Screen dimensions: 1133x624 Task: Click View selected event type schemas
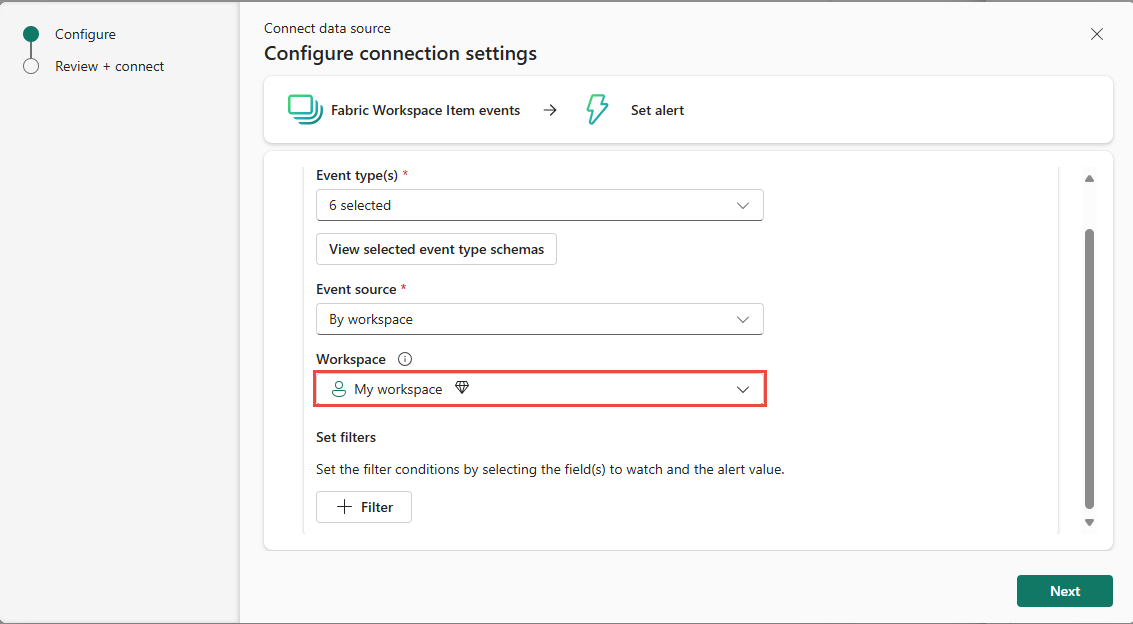(436, 249)
